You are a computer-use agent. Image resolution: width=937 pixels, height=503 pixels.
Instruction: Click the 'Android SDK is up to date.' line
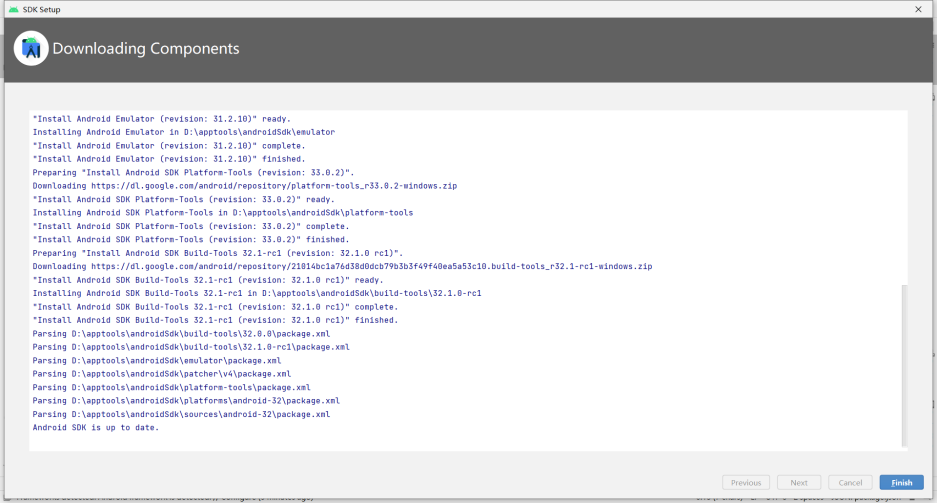pos(96,428)
